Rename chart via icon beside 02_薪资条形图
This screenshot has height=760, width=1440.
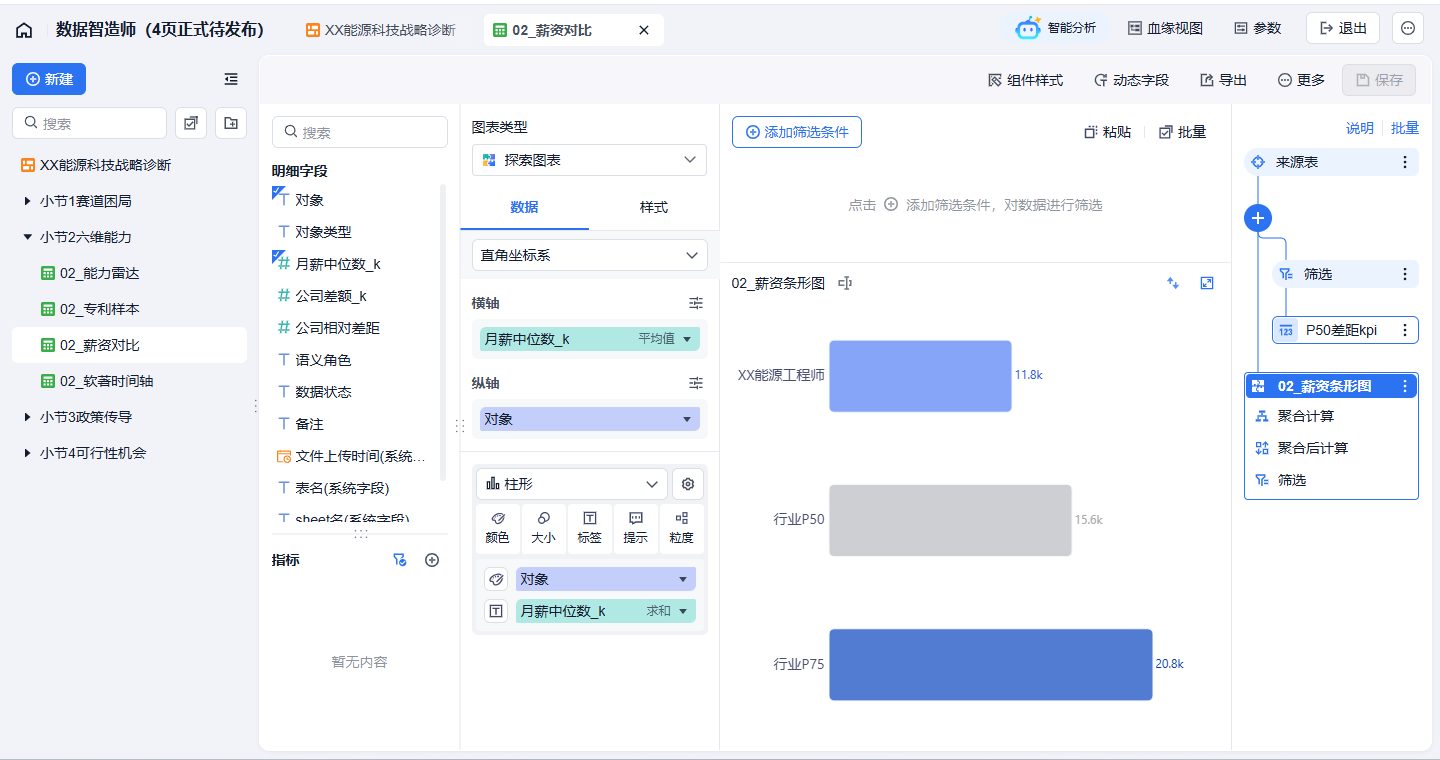845,283
